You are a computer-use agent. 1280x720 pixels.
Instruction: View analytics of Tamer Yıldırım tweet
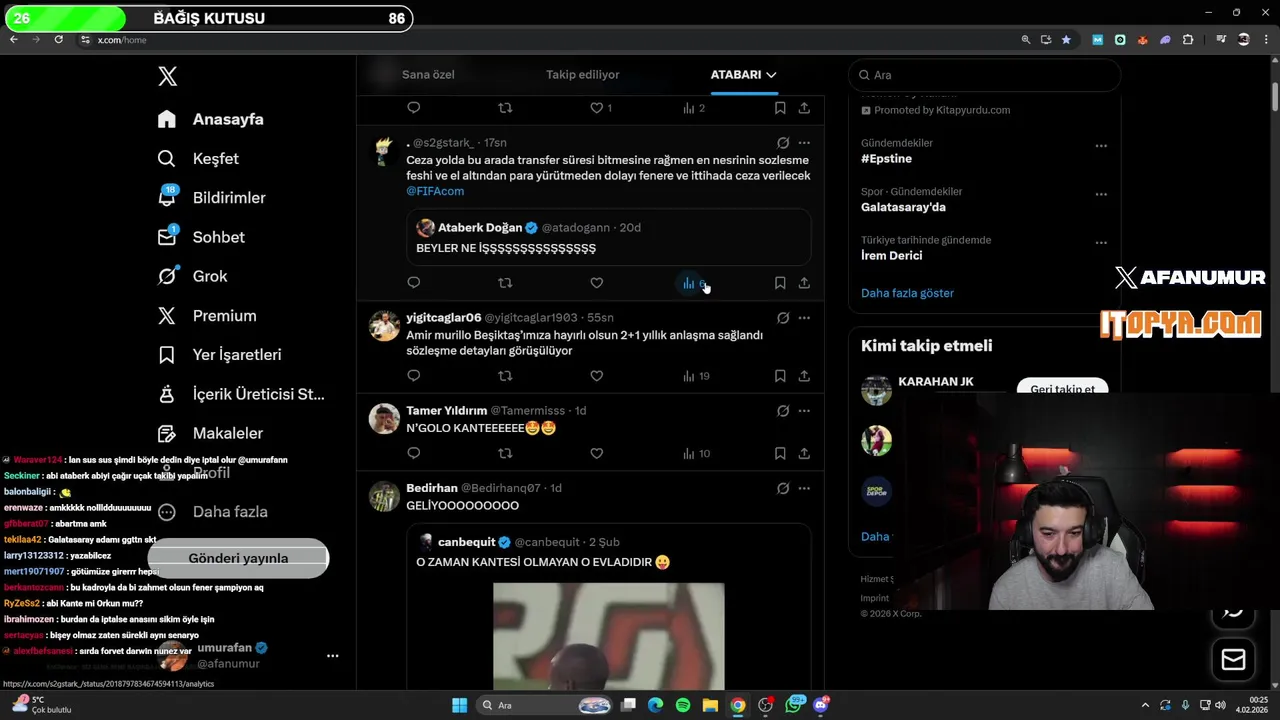tap(696, 453)
